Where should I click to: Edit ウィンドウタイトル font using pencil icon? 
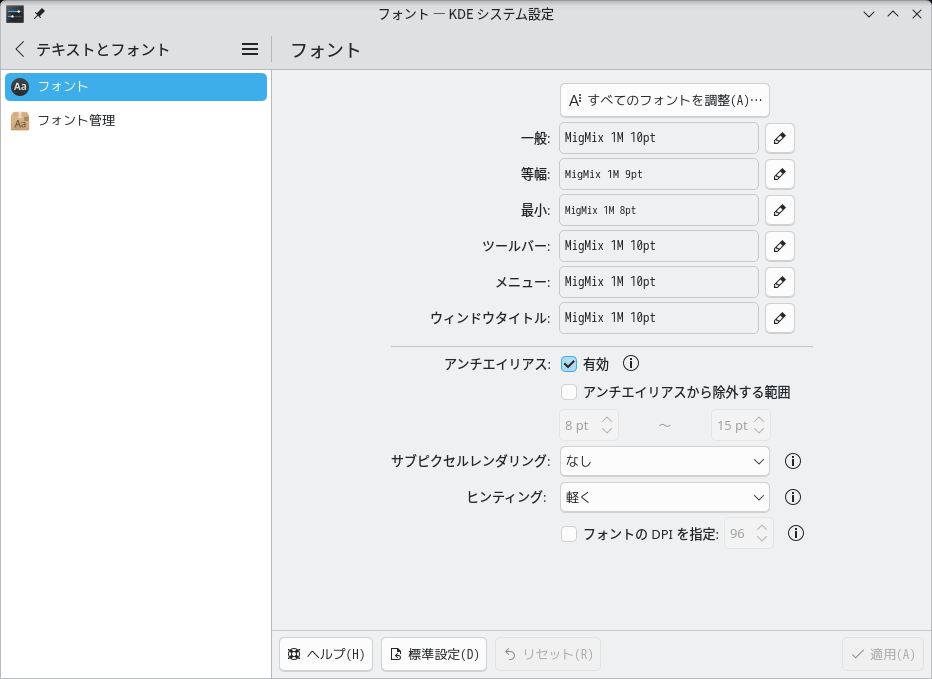[779, 318]
